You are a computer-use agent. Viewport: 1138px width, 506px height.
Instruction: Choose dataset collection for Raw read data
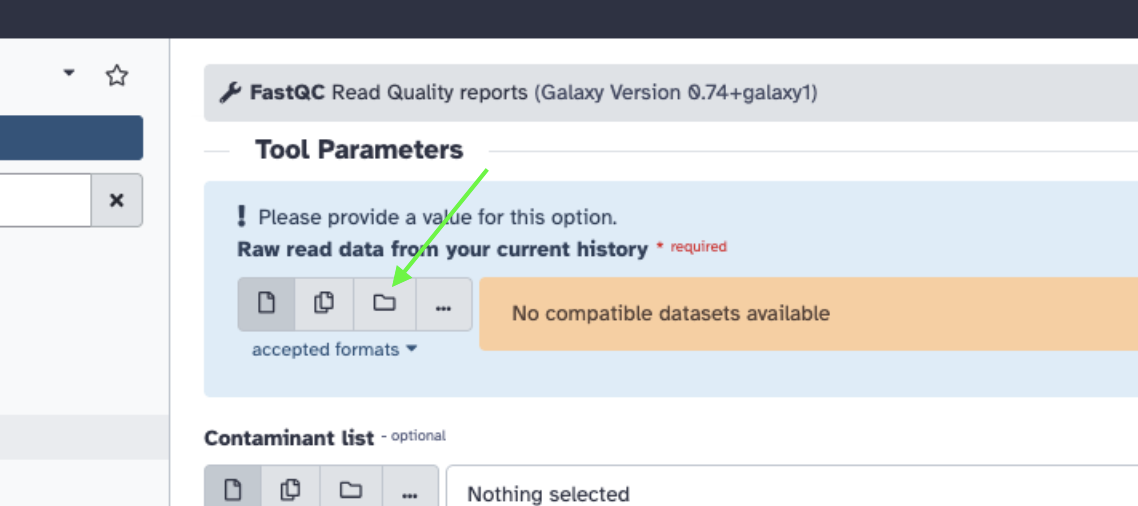384,304
